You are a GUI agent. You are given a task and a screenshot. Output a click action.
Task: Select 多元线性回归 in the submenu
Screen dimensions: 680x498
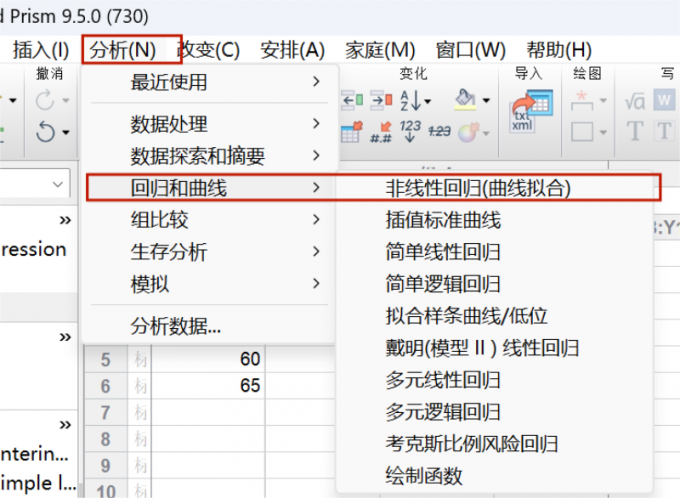click(x=496, y=380)
